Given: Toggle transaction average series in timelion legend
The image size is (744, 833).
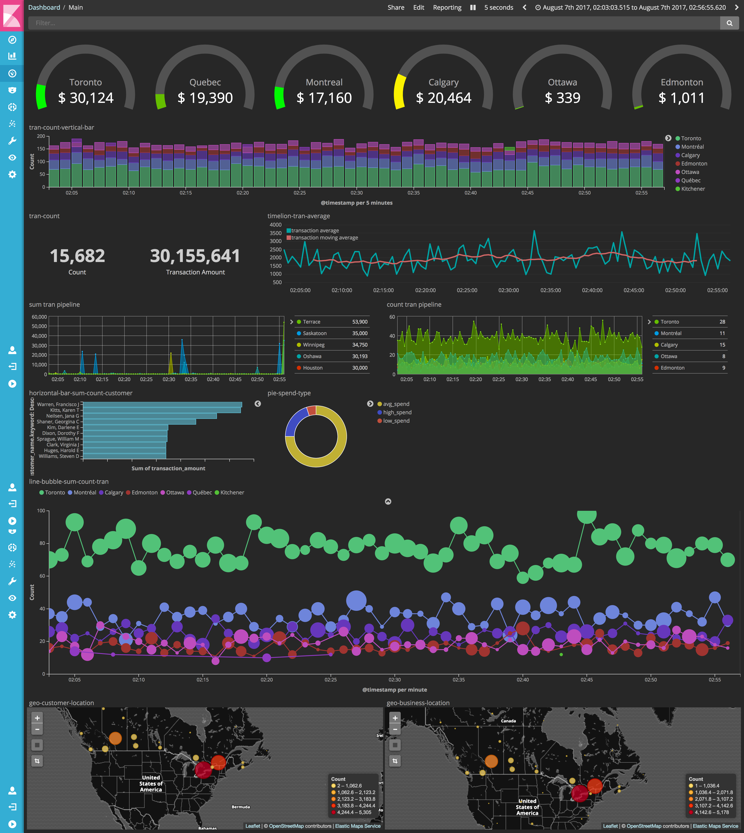Looking at the screenshot, I should point(313,231).
